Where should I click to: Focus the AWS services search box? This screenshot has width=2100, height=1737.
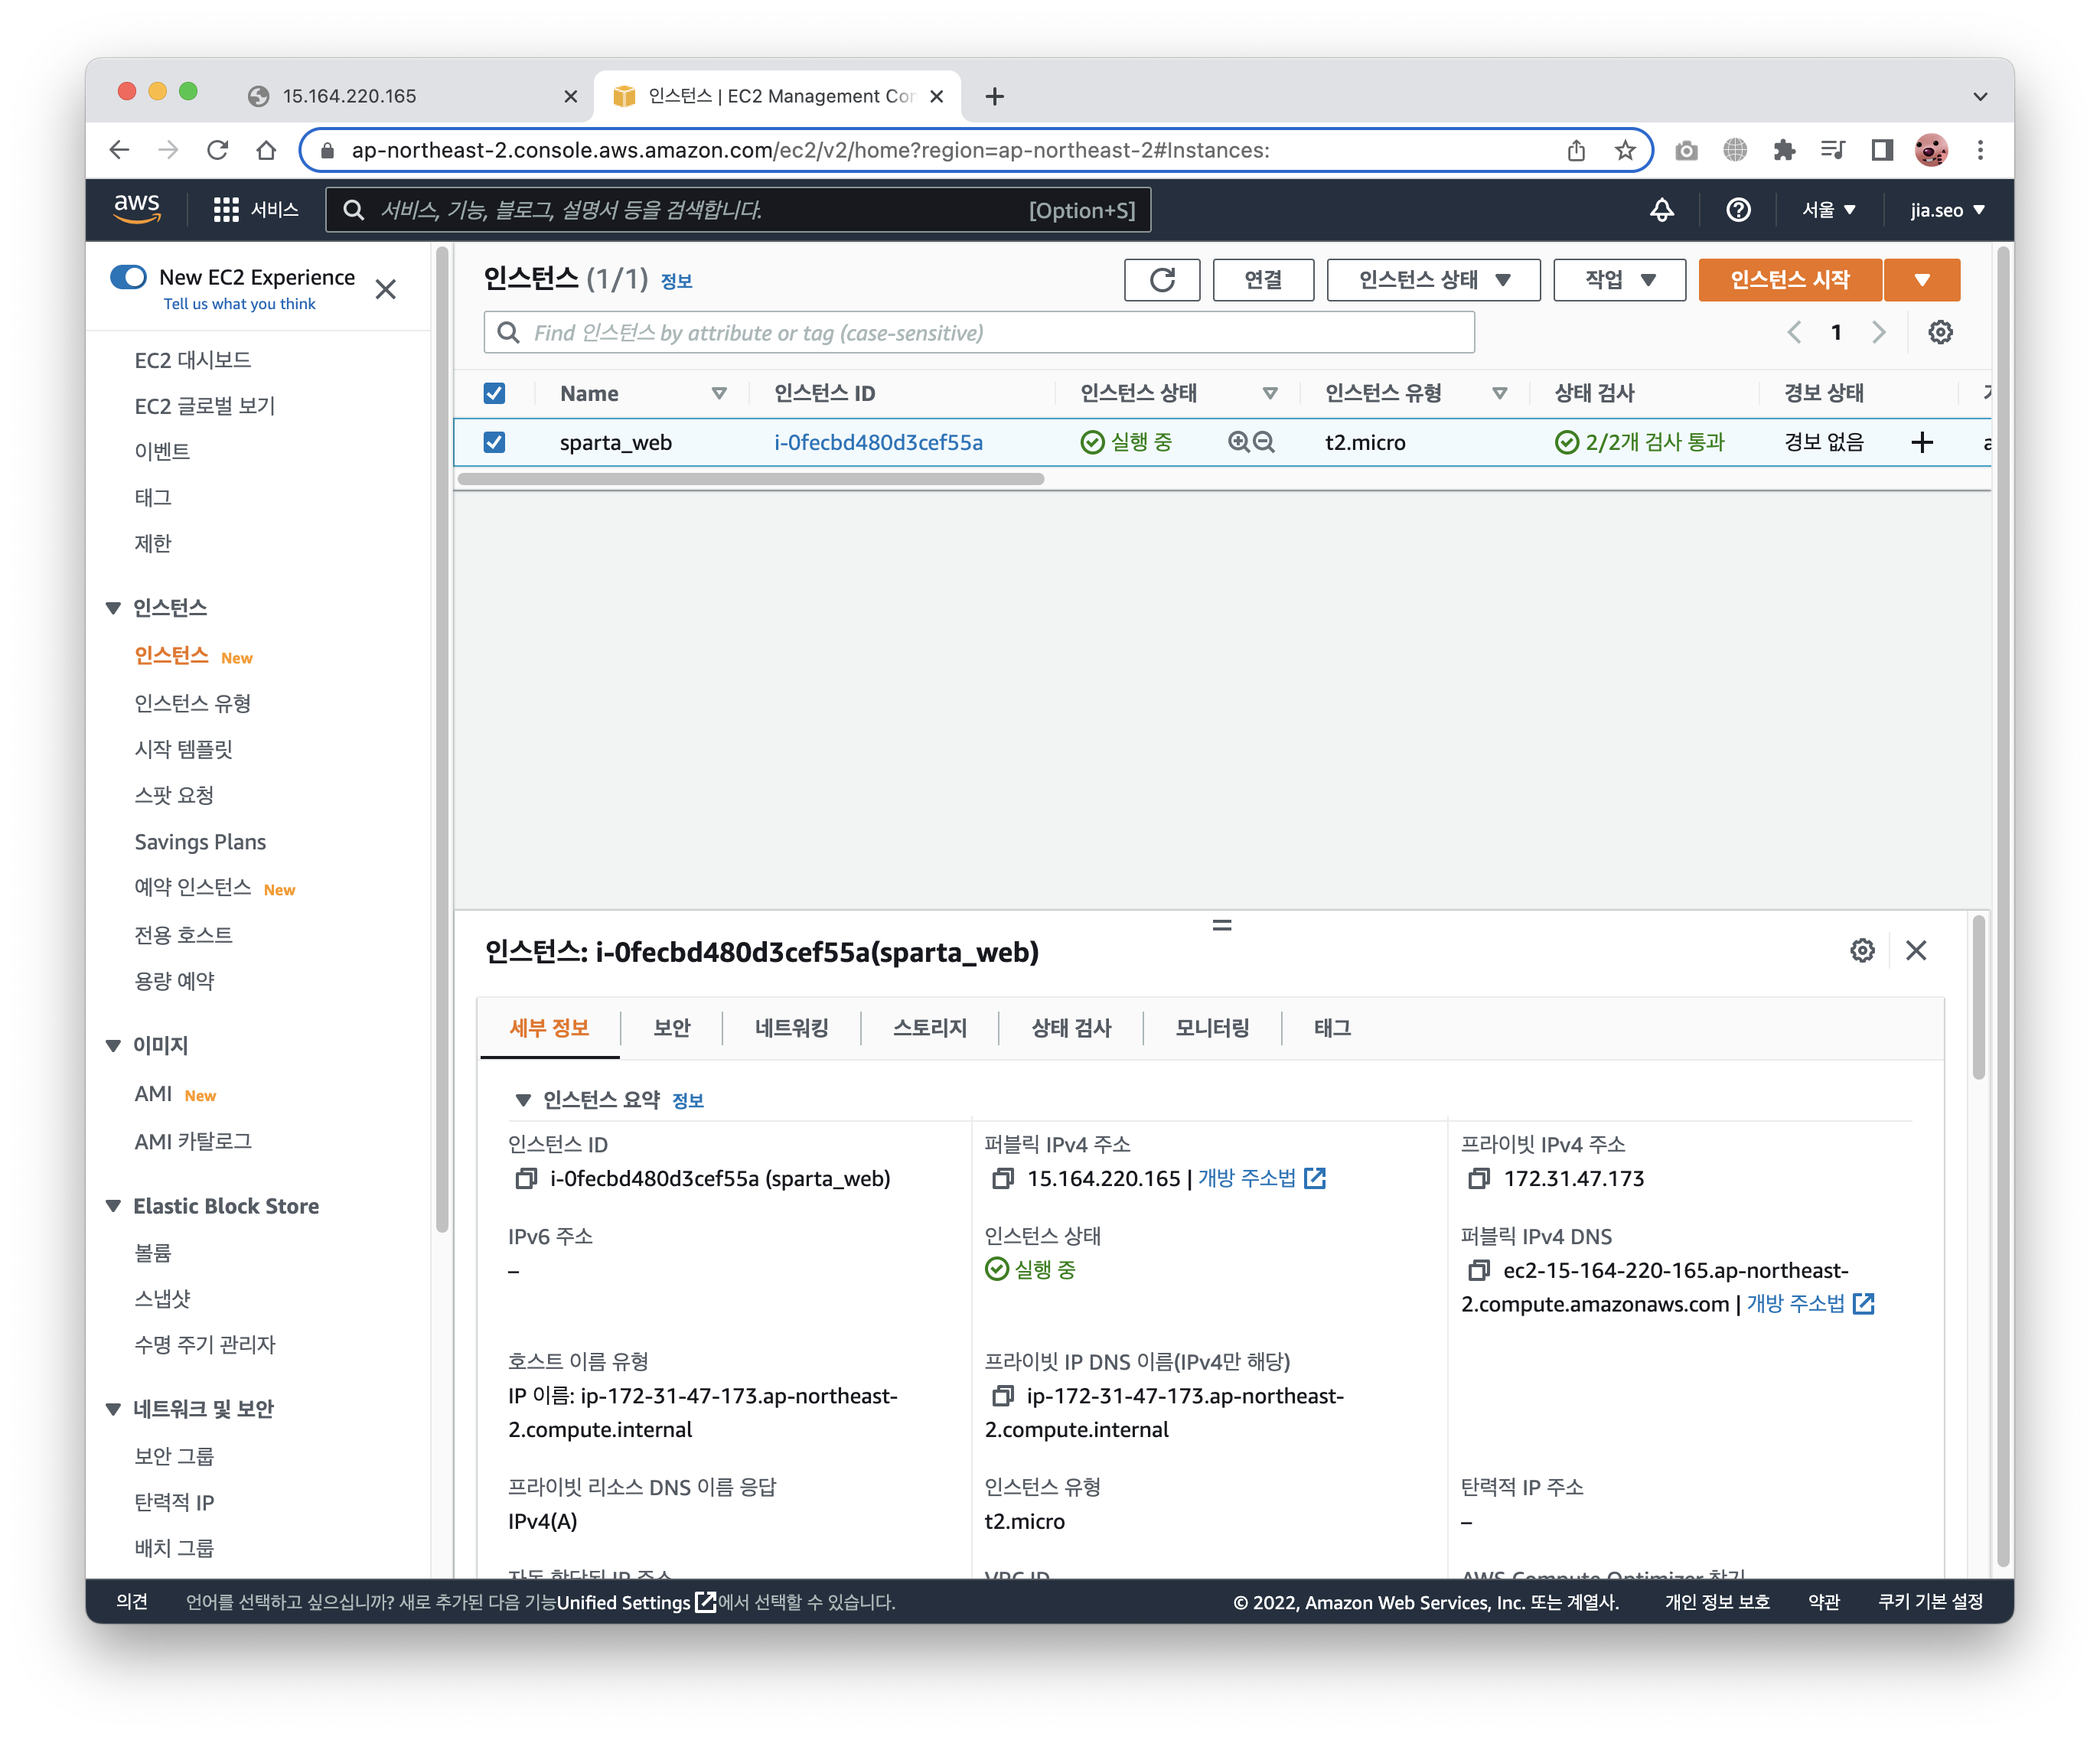(x=738, y=210)
